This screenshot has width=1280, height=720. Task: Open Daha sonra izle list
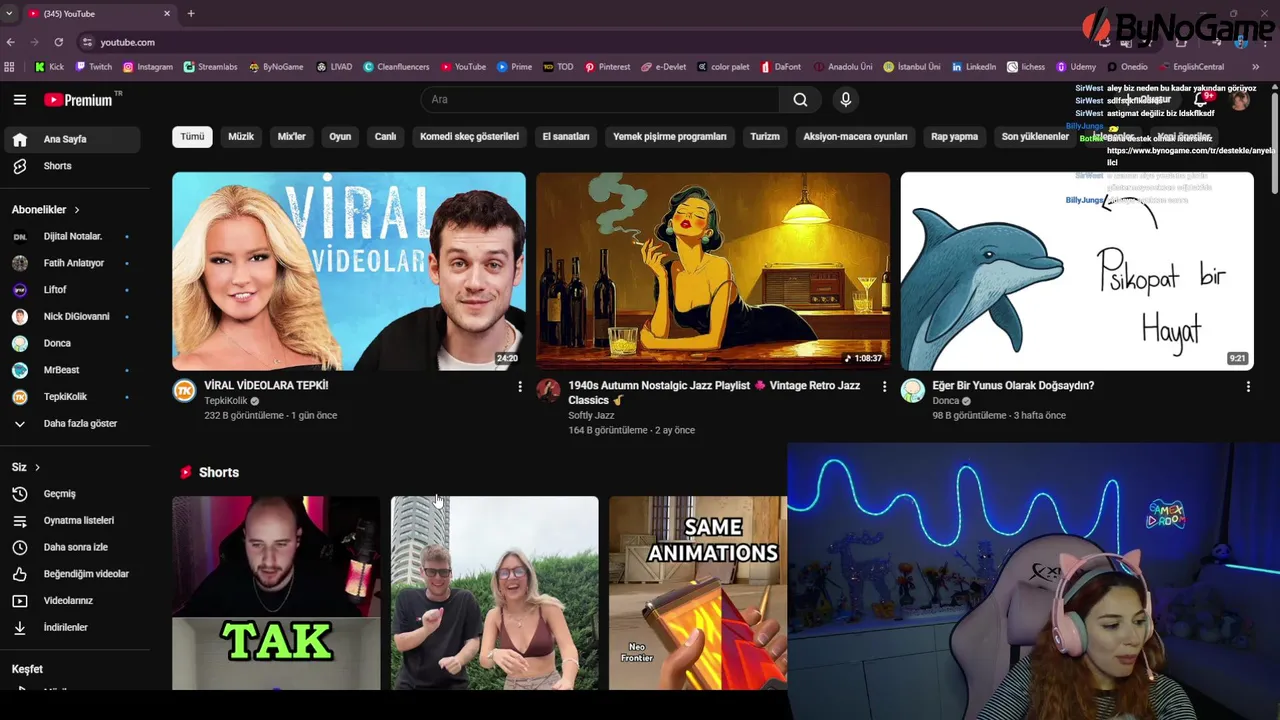pyautogui.click(x=72, y=547)
